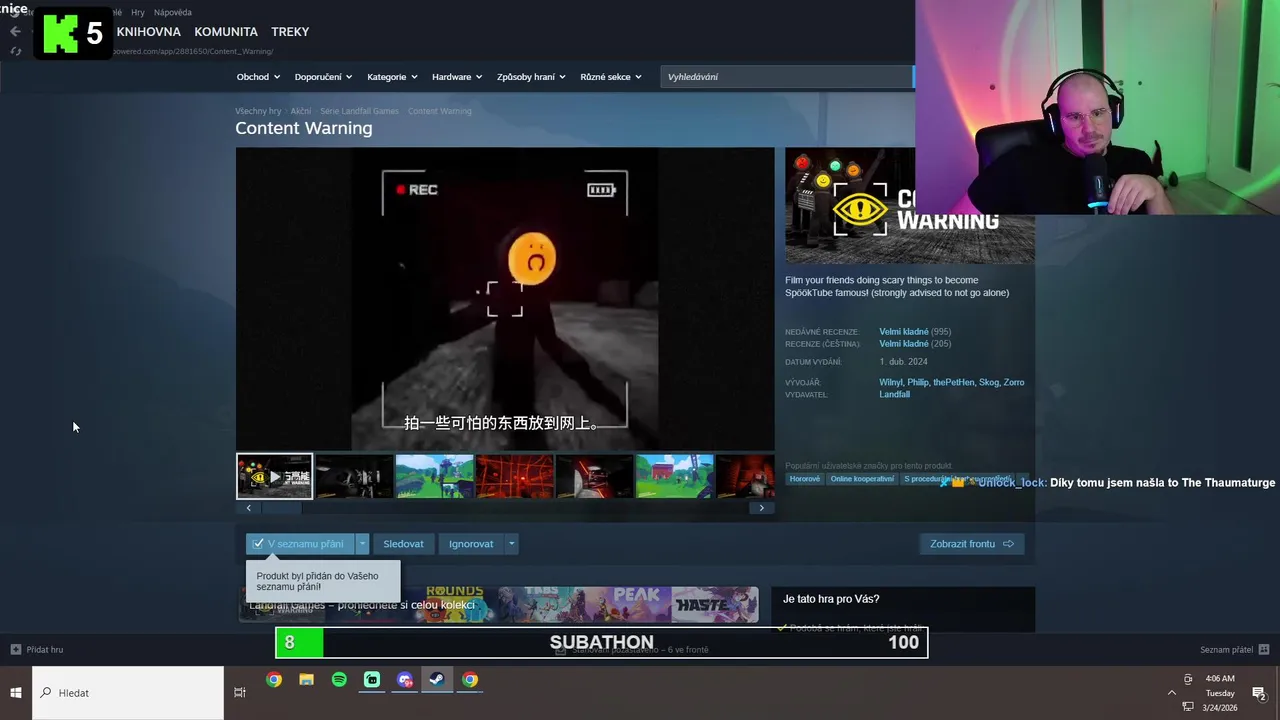
Task: Open Discord from the taskbar
Action: pyautogui.click(x=405, y=680)
